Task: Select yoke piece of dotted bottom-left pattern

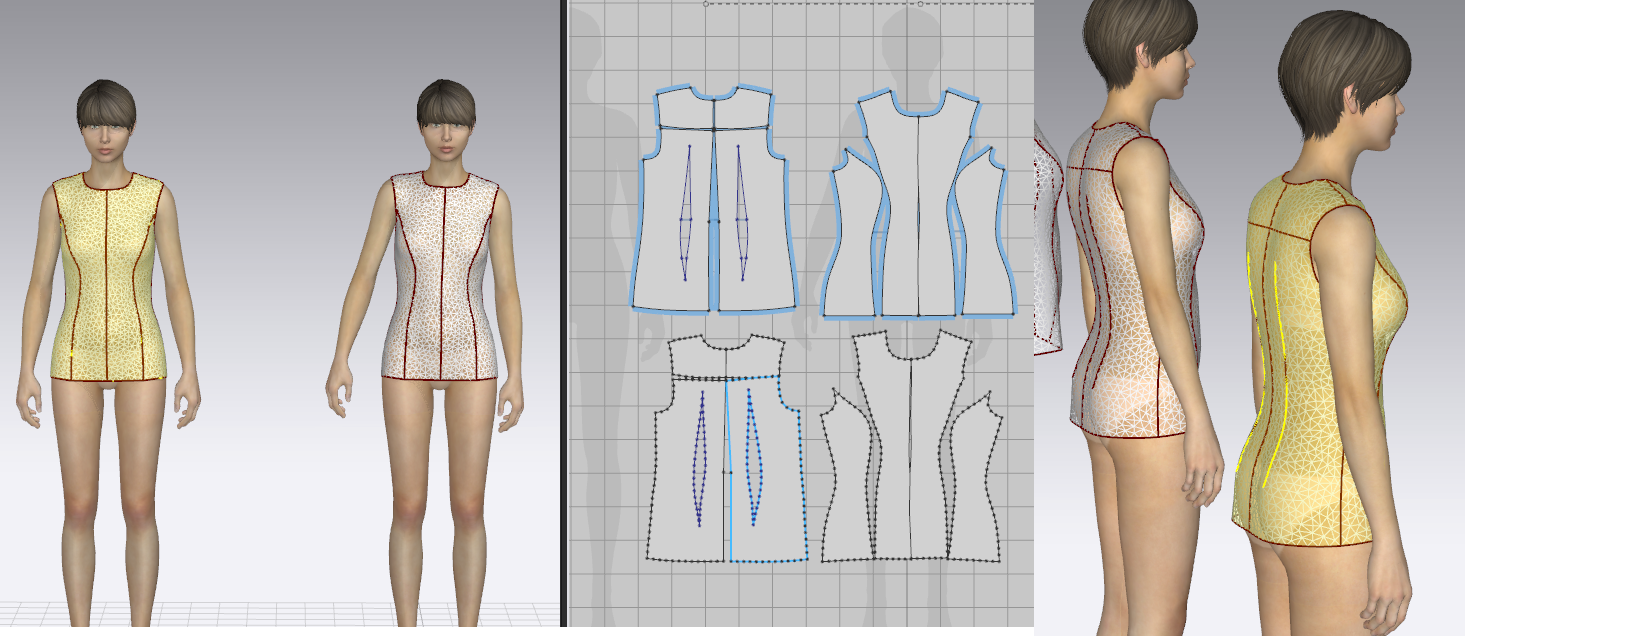Action: [727, 358]
